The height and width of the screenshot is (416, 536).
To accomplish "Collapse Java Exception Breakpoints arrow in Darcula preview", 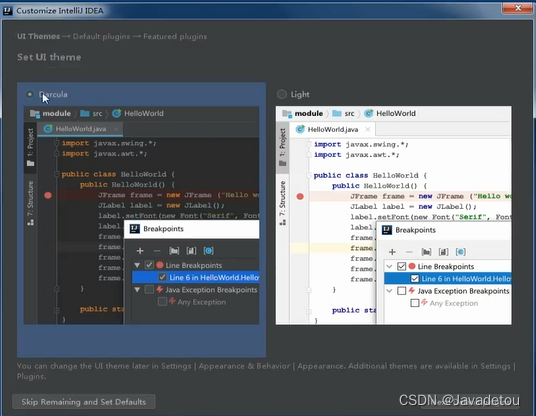I will [x=137, y=290].
